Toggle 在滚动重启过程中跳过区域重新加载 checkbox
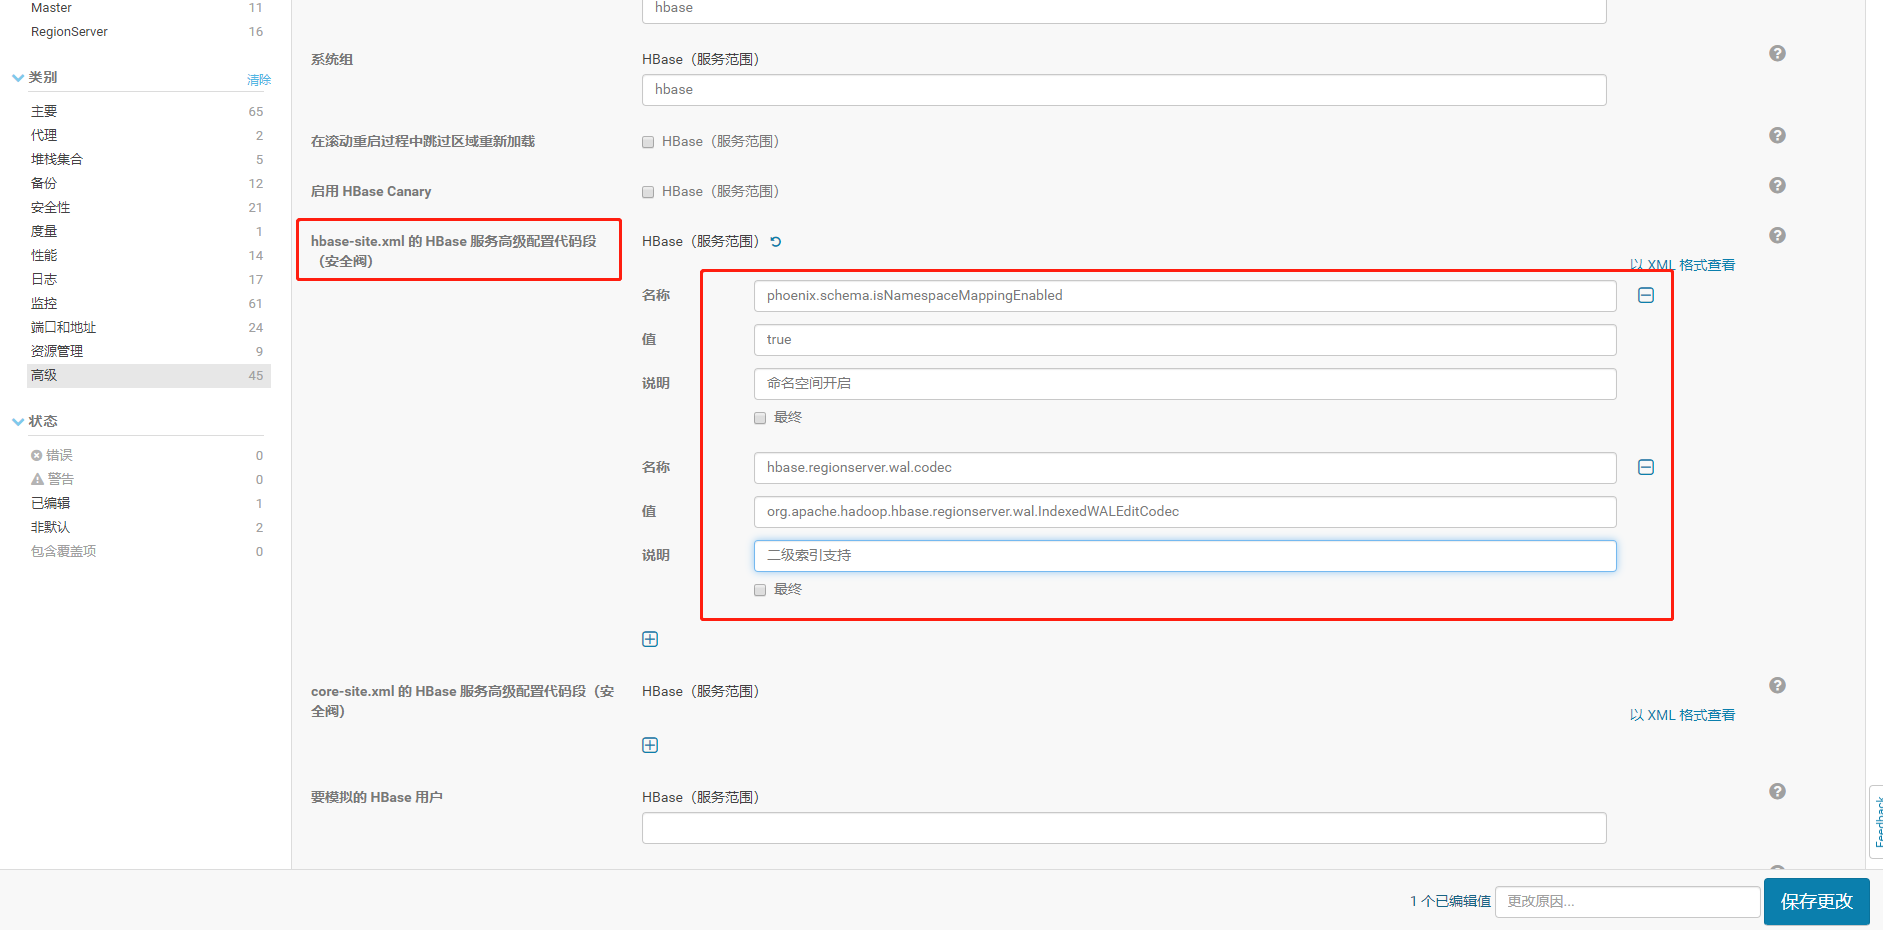Screen dimensions: 1883x930 coord(648,142)
